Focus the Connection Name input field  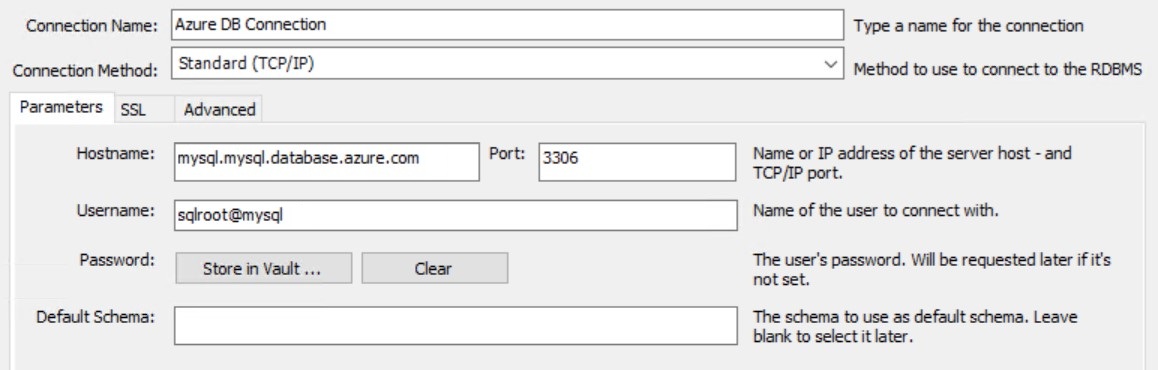click(507, 25)
